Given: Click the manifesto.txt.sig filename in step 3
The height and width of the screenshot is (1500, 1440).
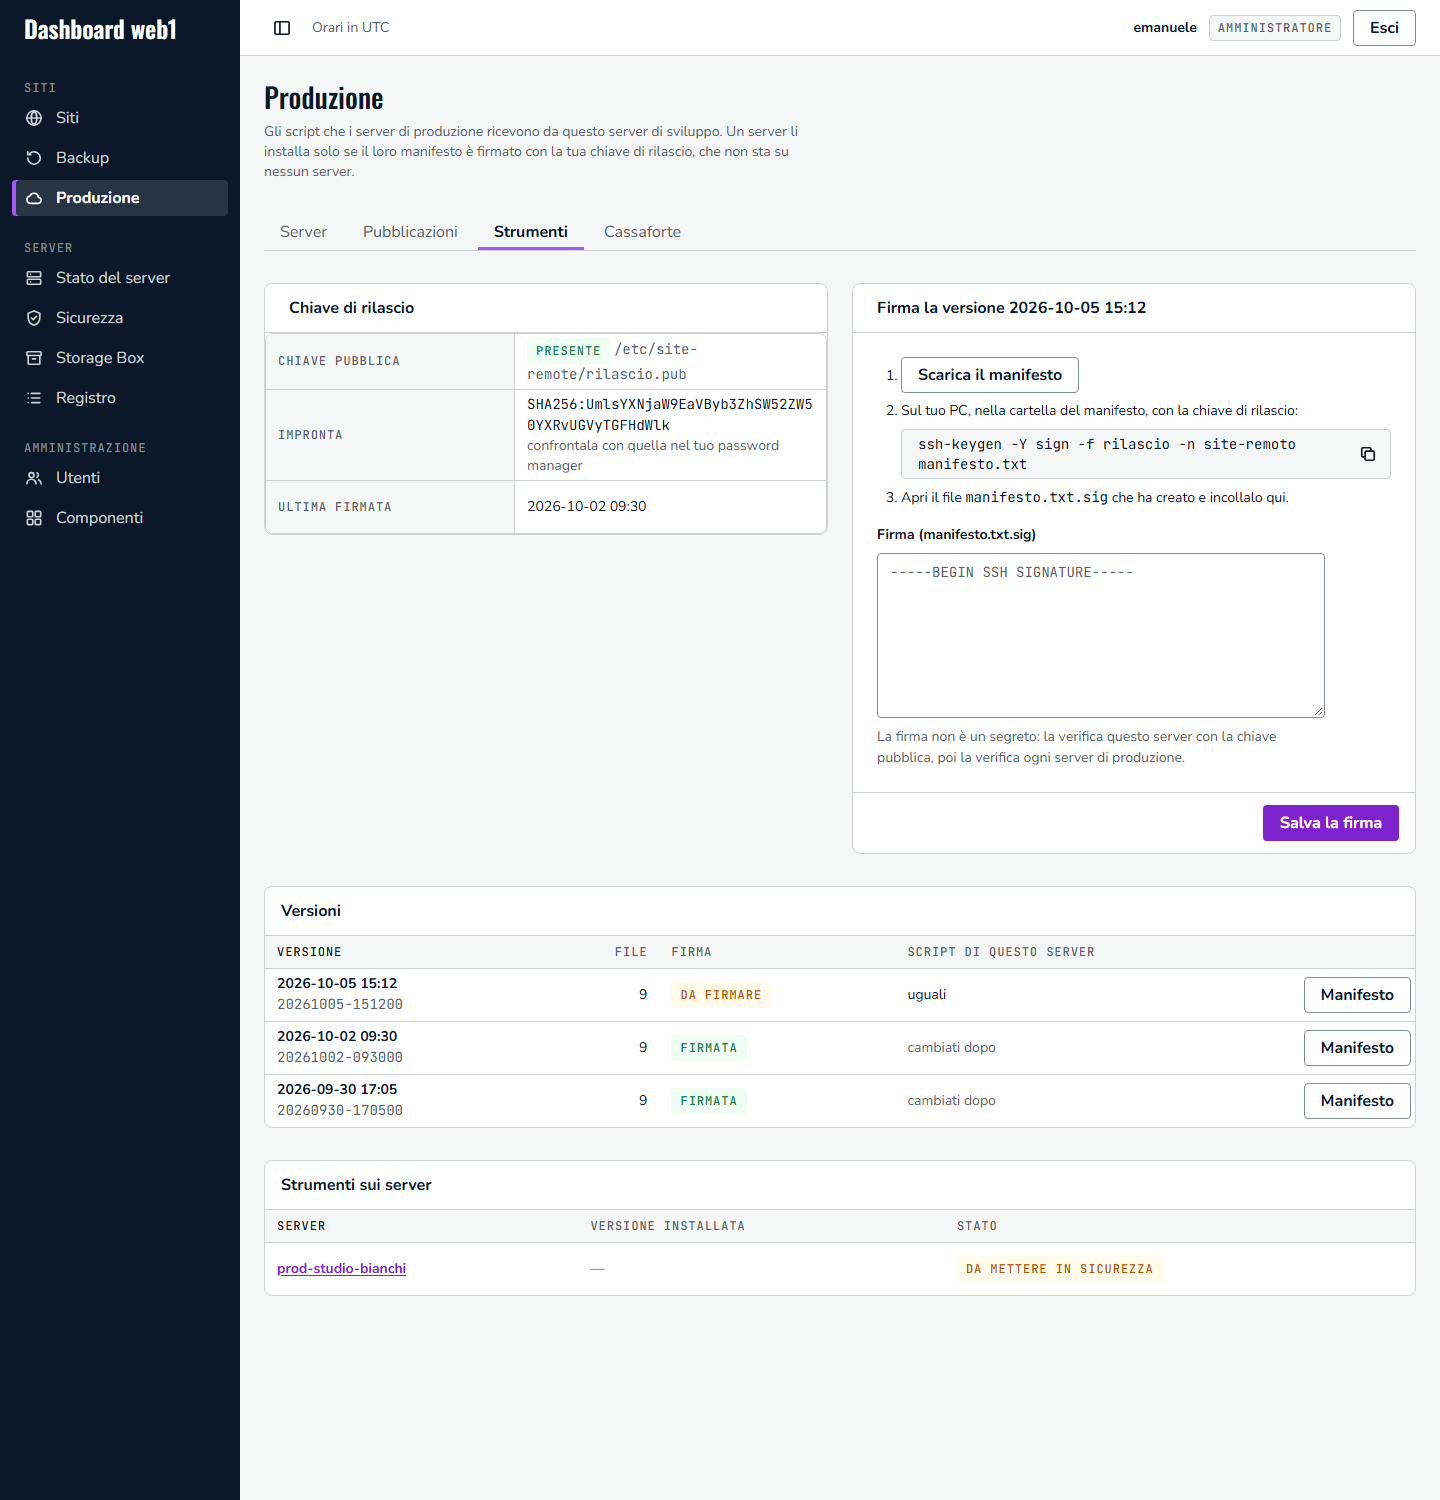Looking at the screenshot, I should [x=1036, y=498].
